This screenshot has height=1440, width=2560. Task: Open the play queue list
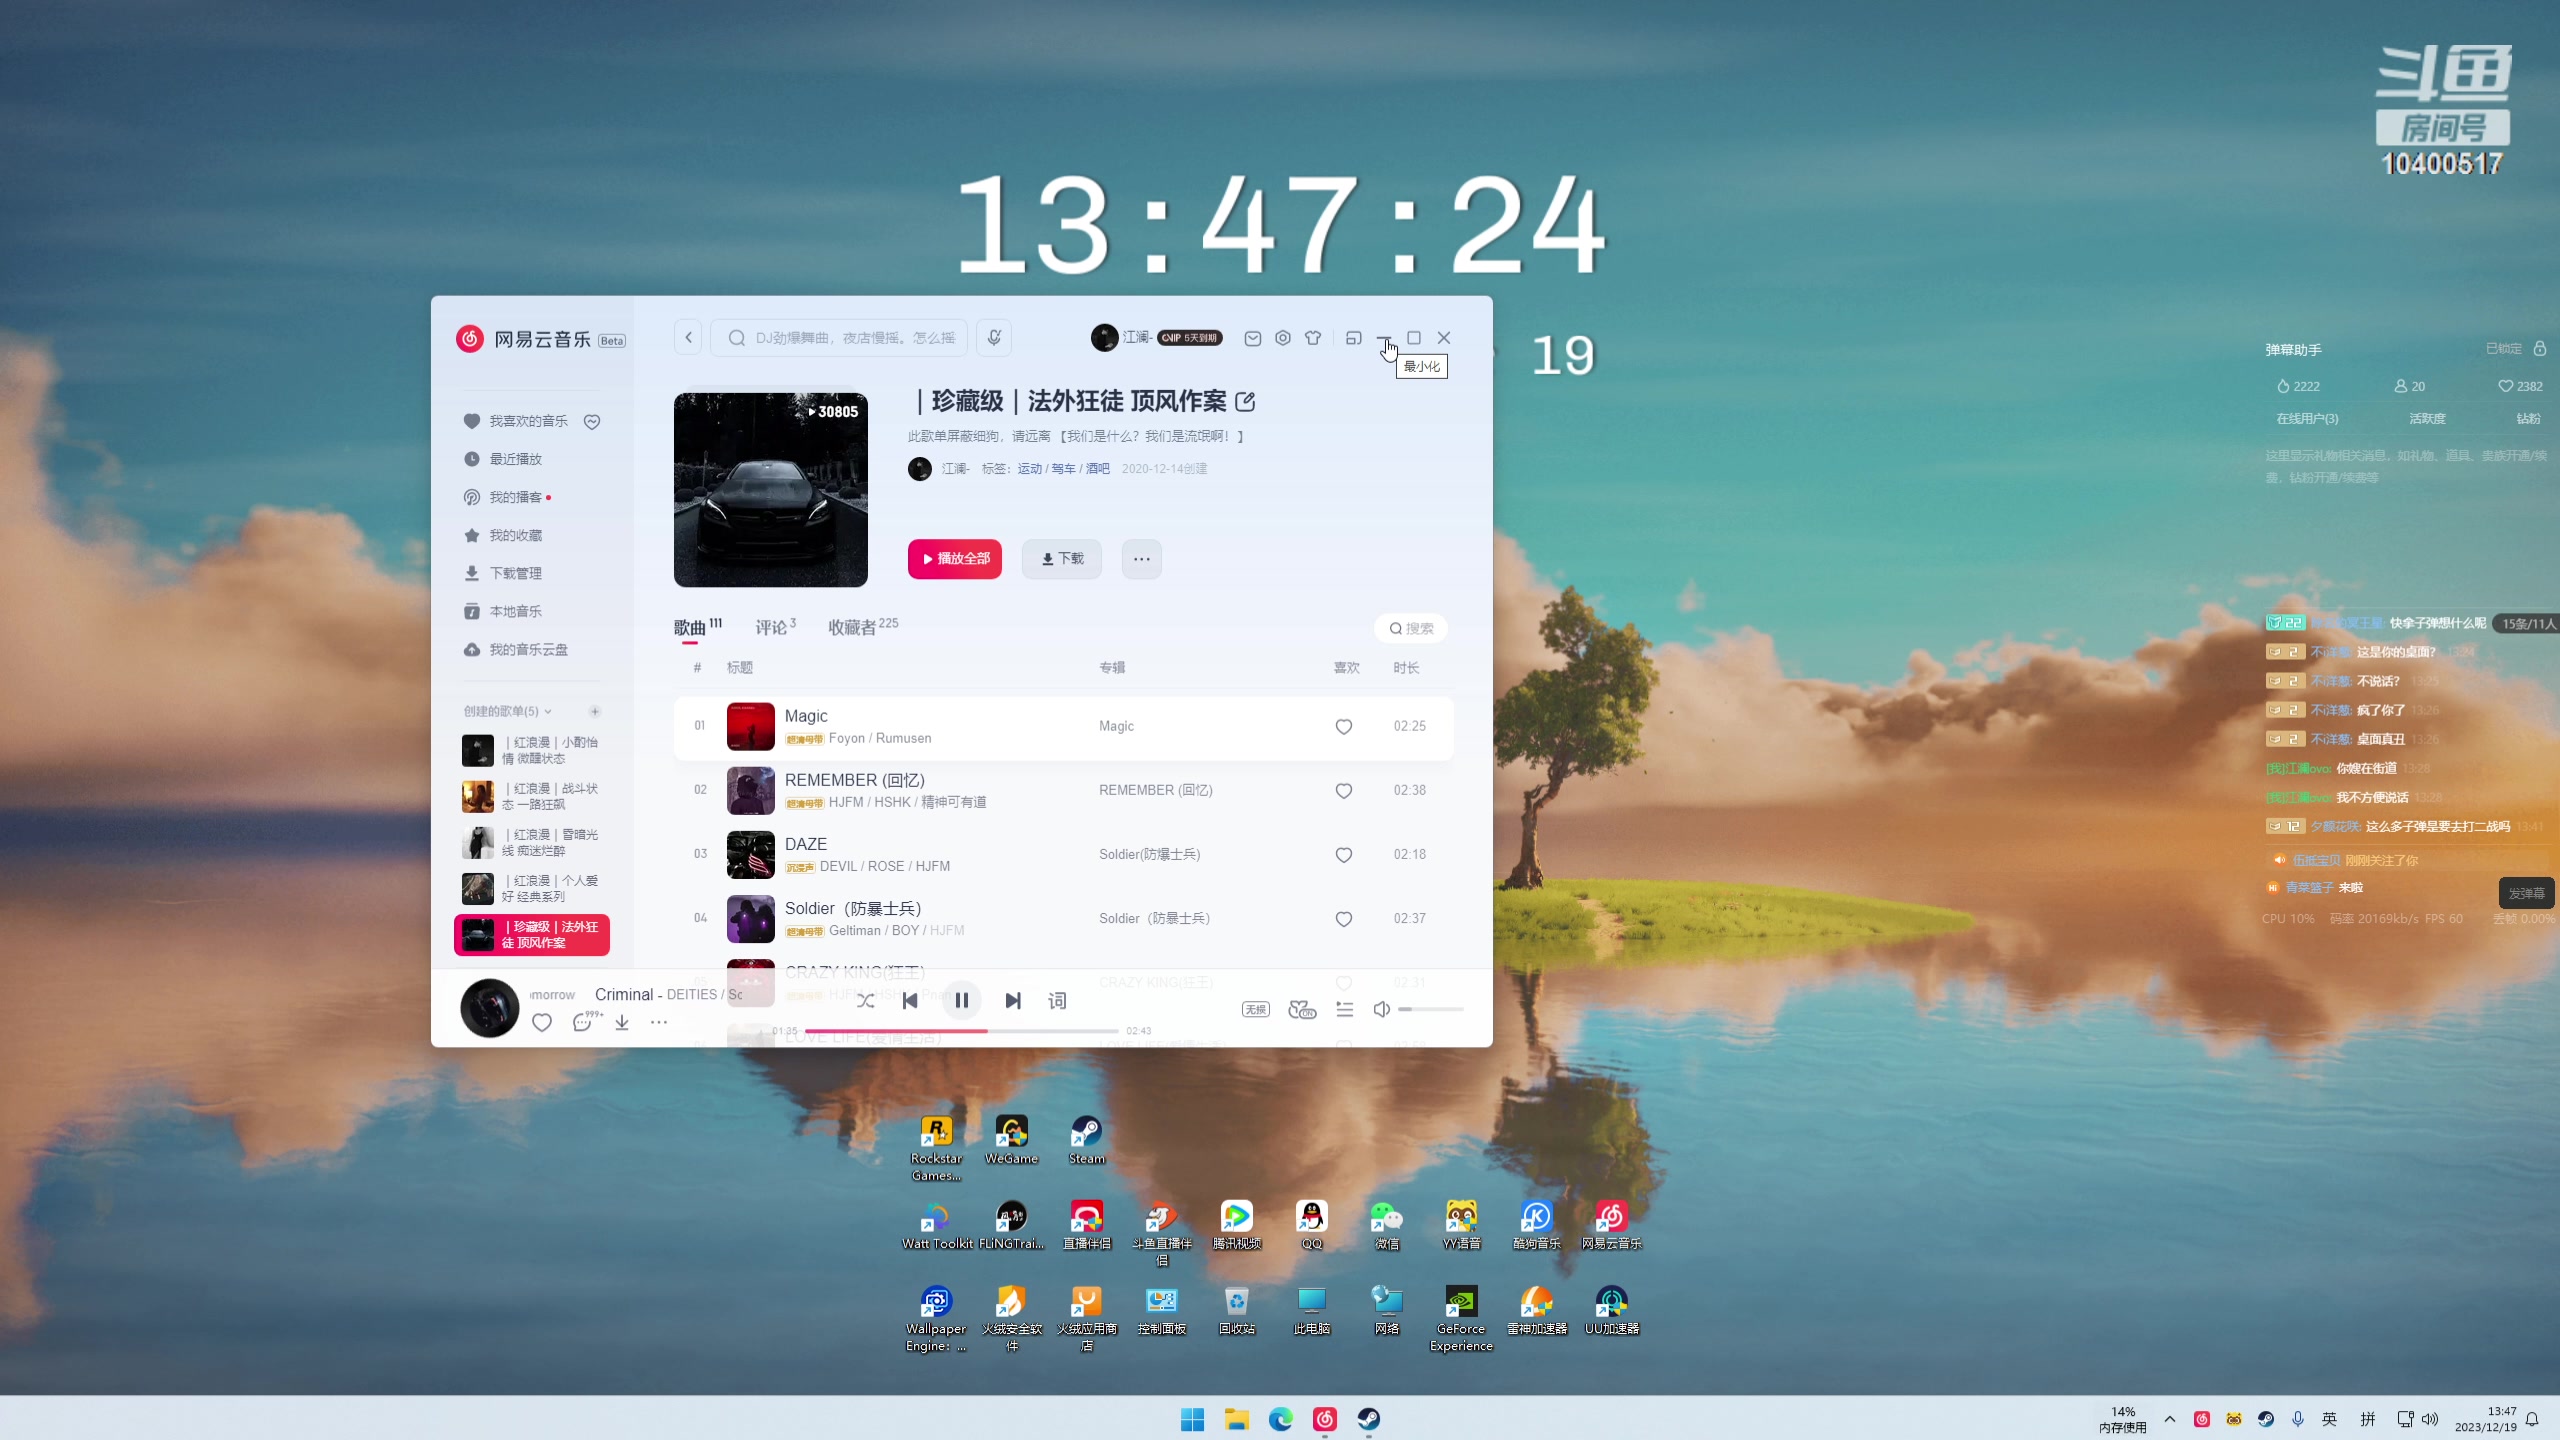(x=1345, y=1010)
